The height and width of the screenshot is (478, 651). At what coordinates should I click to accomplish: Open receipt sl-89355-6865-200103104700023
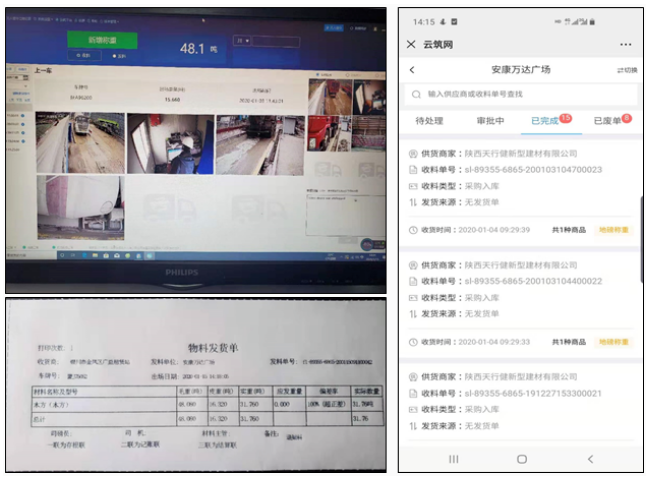pyautogui.click(x=533, y=169)
